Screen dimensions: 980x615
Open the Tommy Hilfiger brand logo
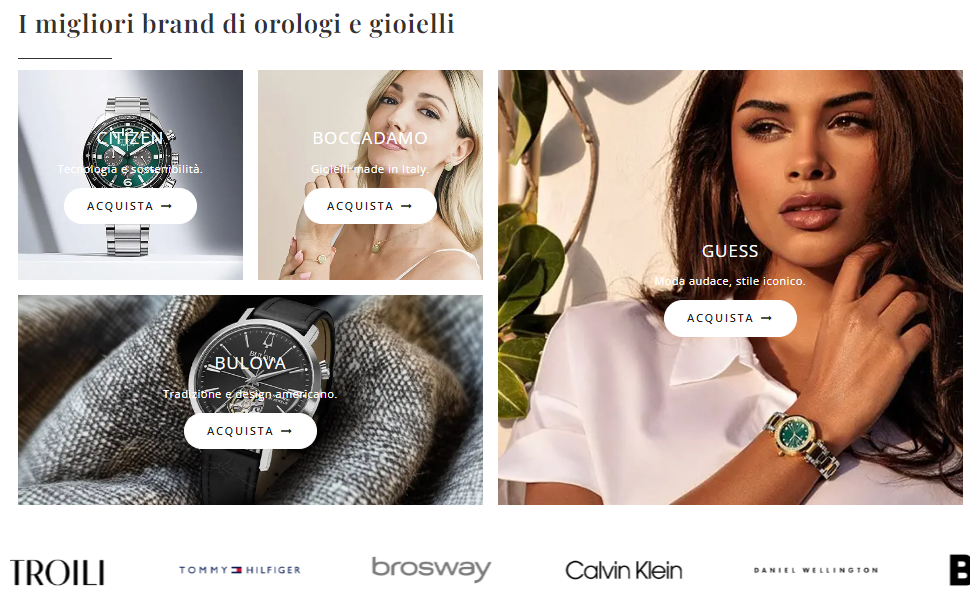click(x=240, y=570)
